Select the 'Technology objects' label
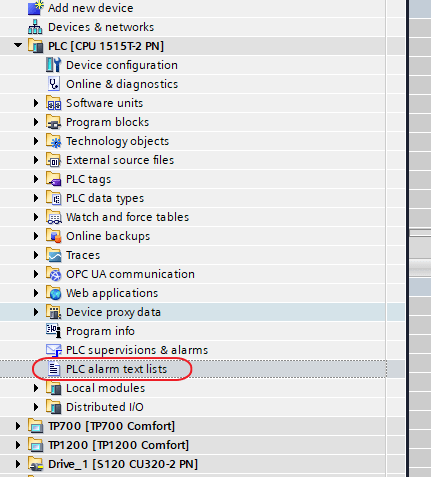This screenshot has width=431, height=477. (118, 141)
